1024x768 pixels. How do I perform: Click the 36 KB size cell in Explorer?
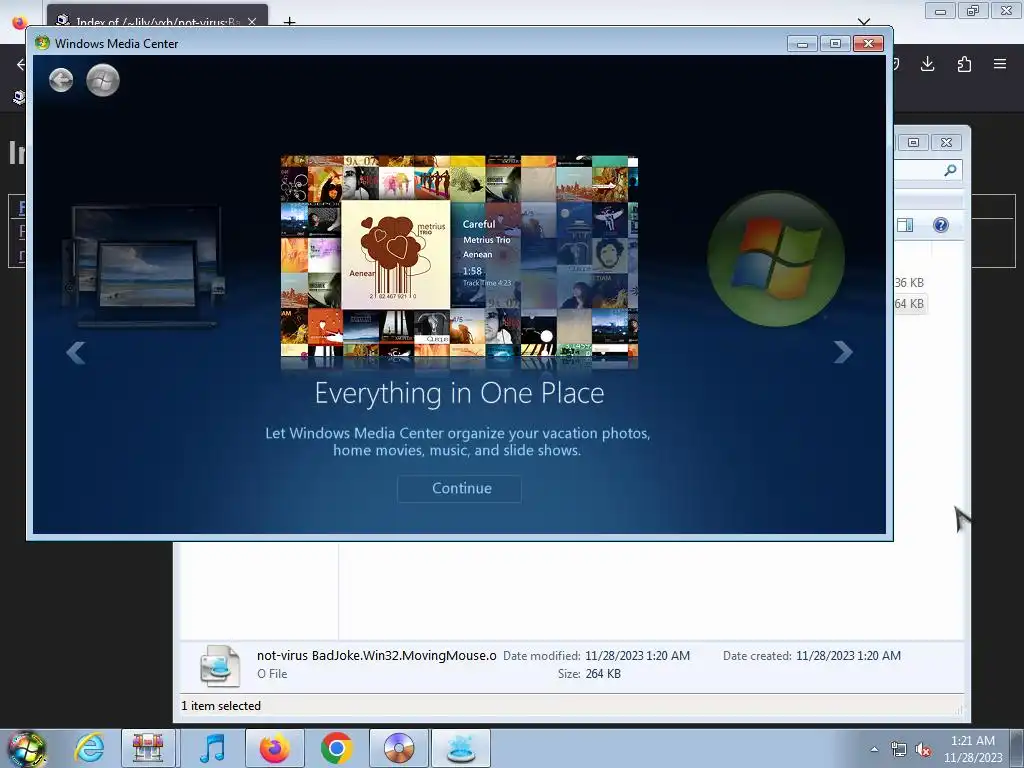tap(909, 283)
